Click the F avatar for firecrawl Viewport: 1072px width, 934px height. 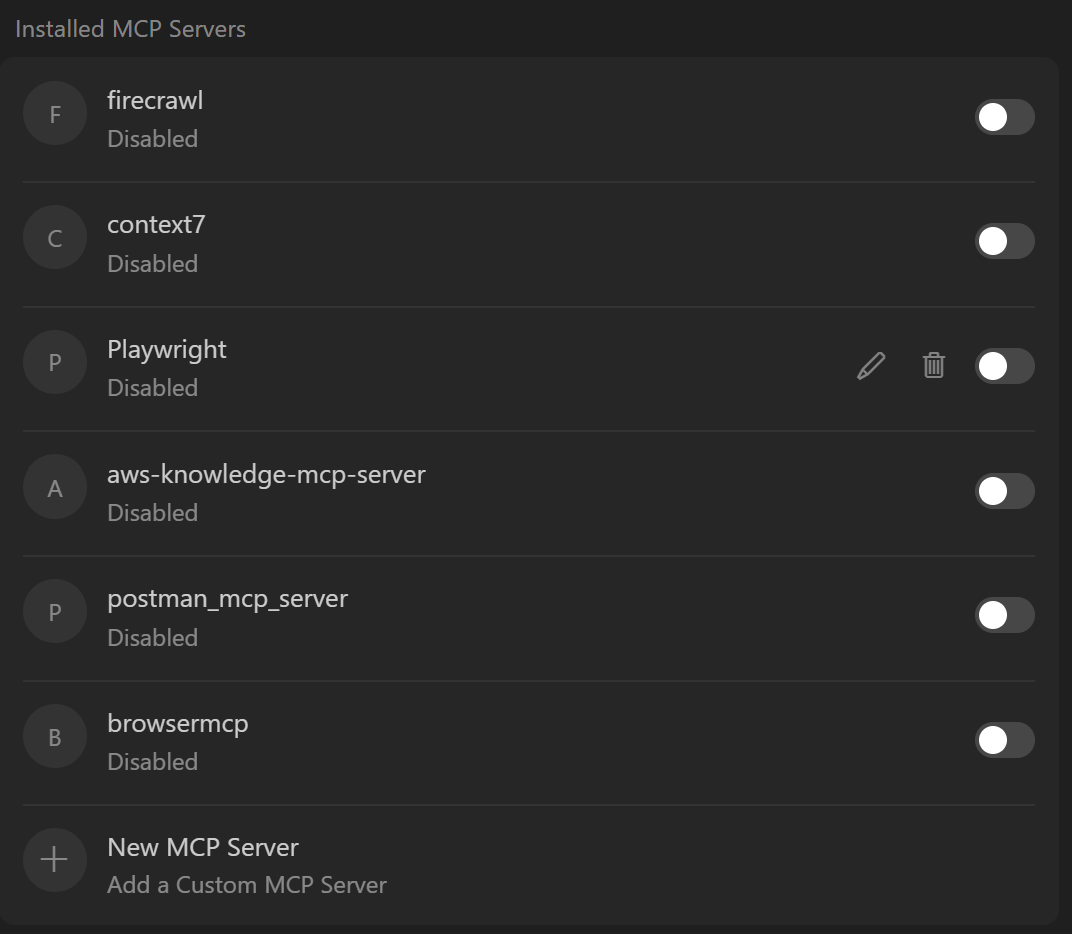(55, 114)
